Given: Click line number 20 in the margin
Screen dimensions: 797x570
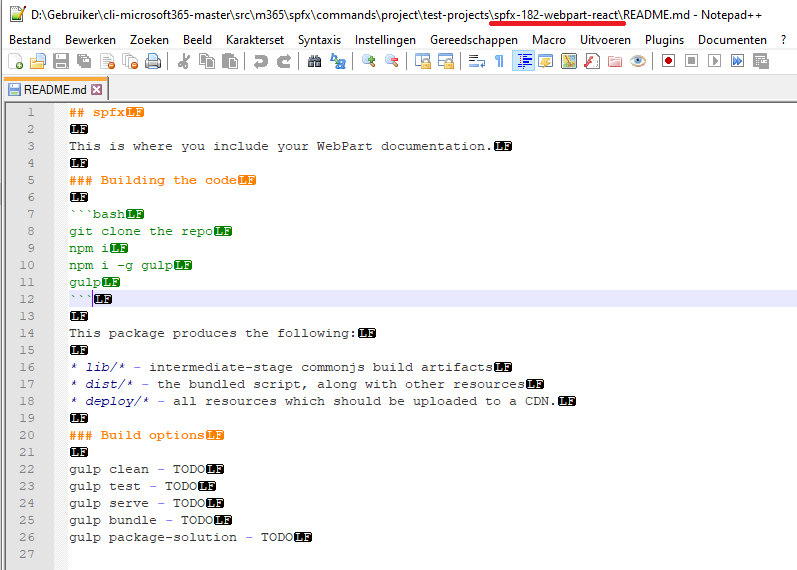Looking at the screenshot, I should [x=27, y=435].
